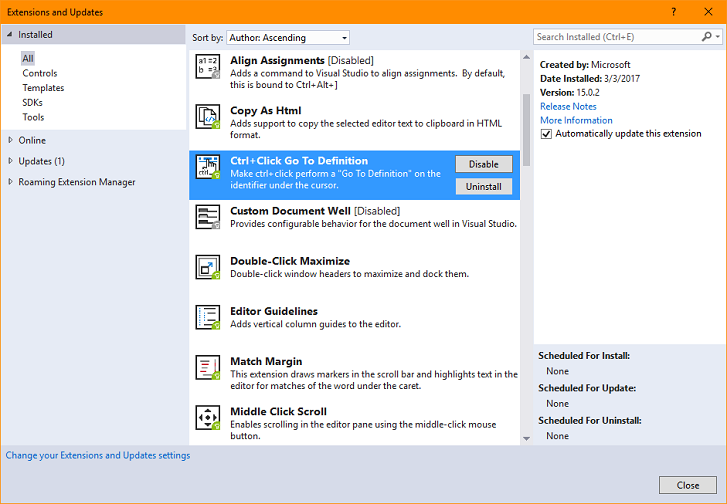Open the search options dropdown arrow
The height and width of the screenshot is (504, 727).
pyautogui.click(x=717, y=37)
